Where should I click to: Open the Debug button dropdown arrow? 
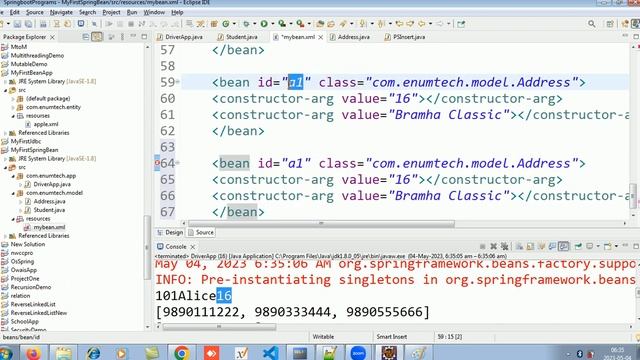254,24
